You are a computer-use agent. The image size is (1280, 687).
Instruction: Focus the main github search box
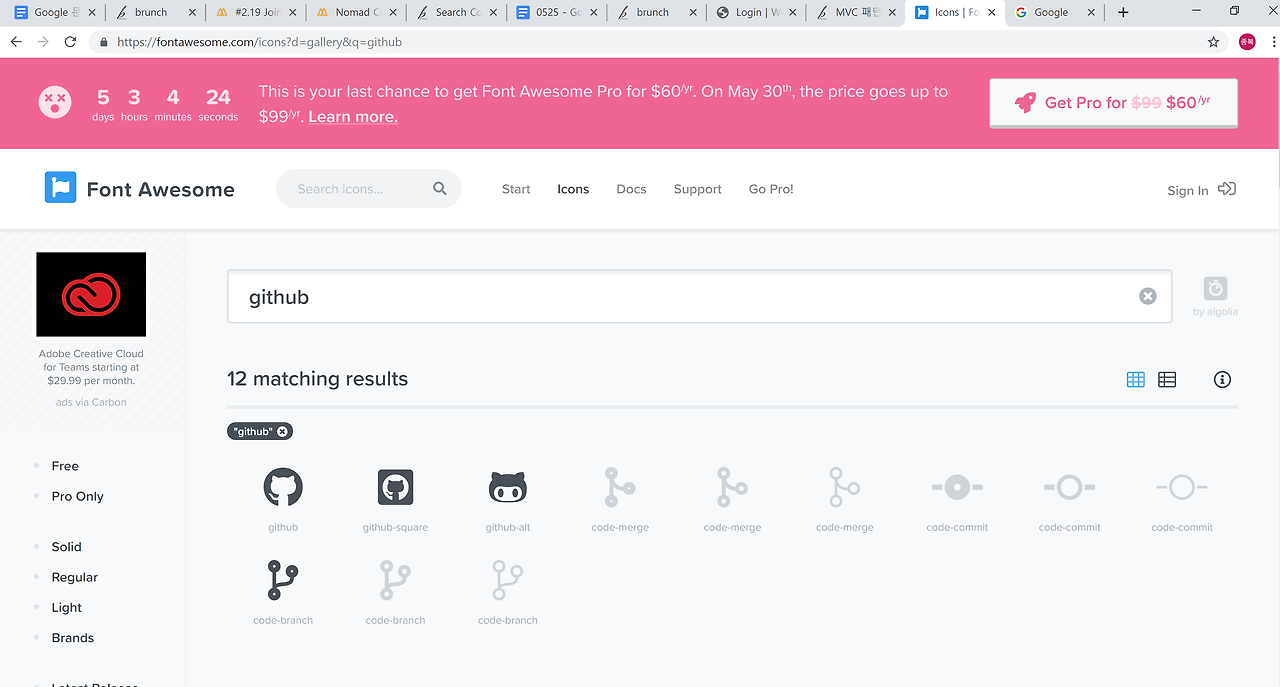(699, 296)
